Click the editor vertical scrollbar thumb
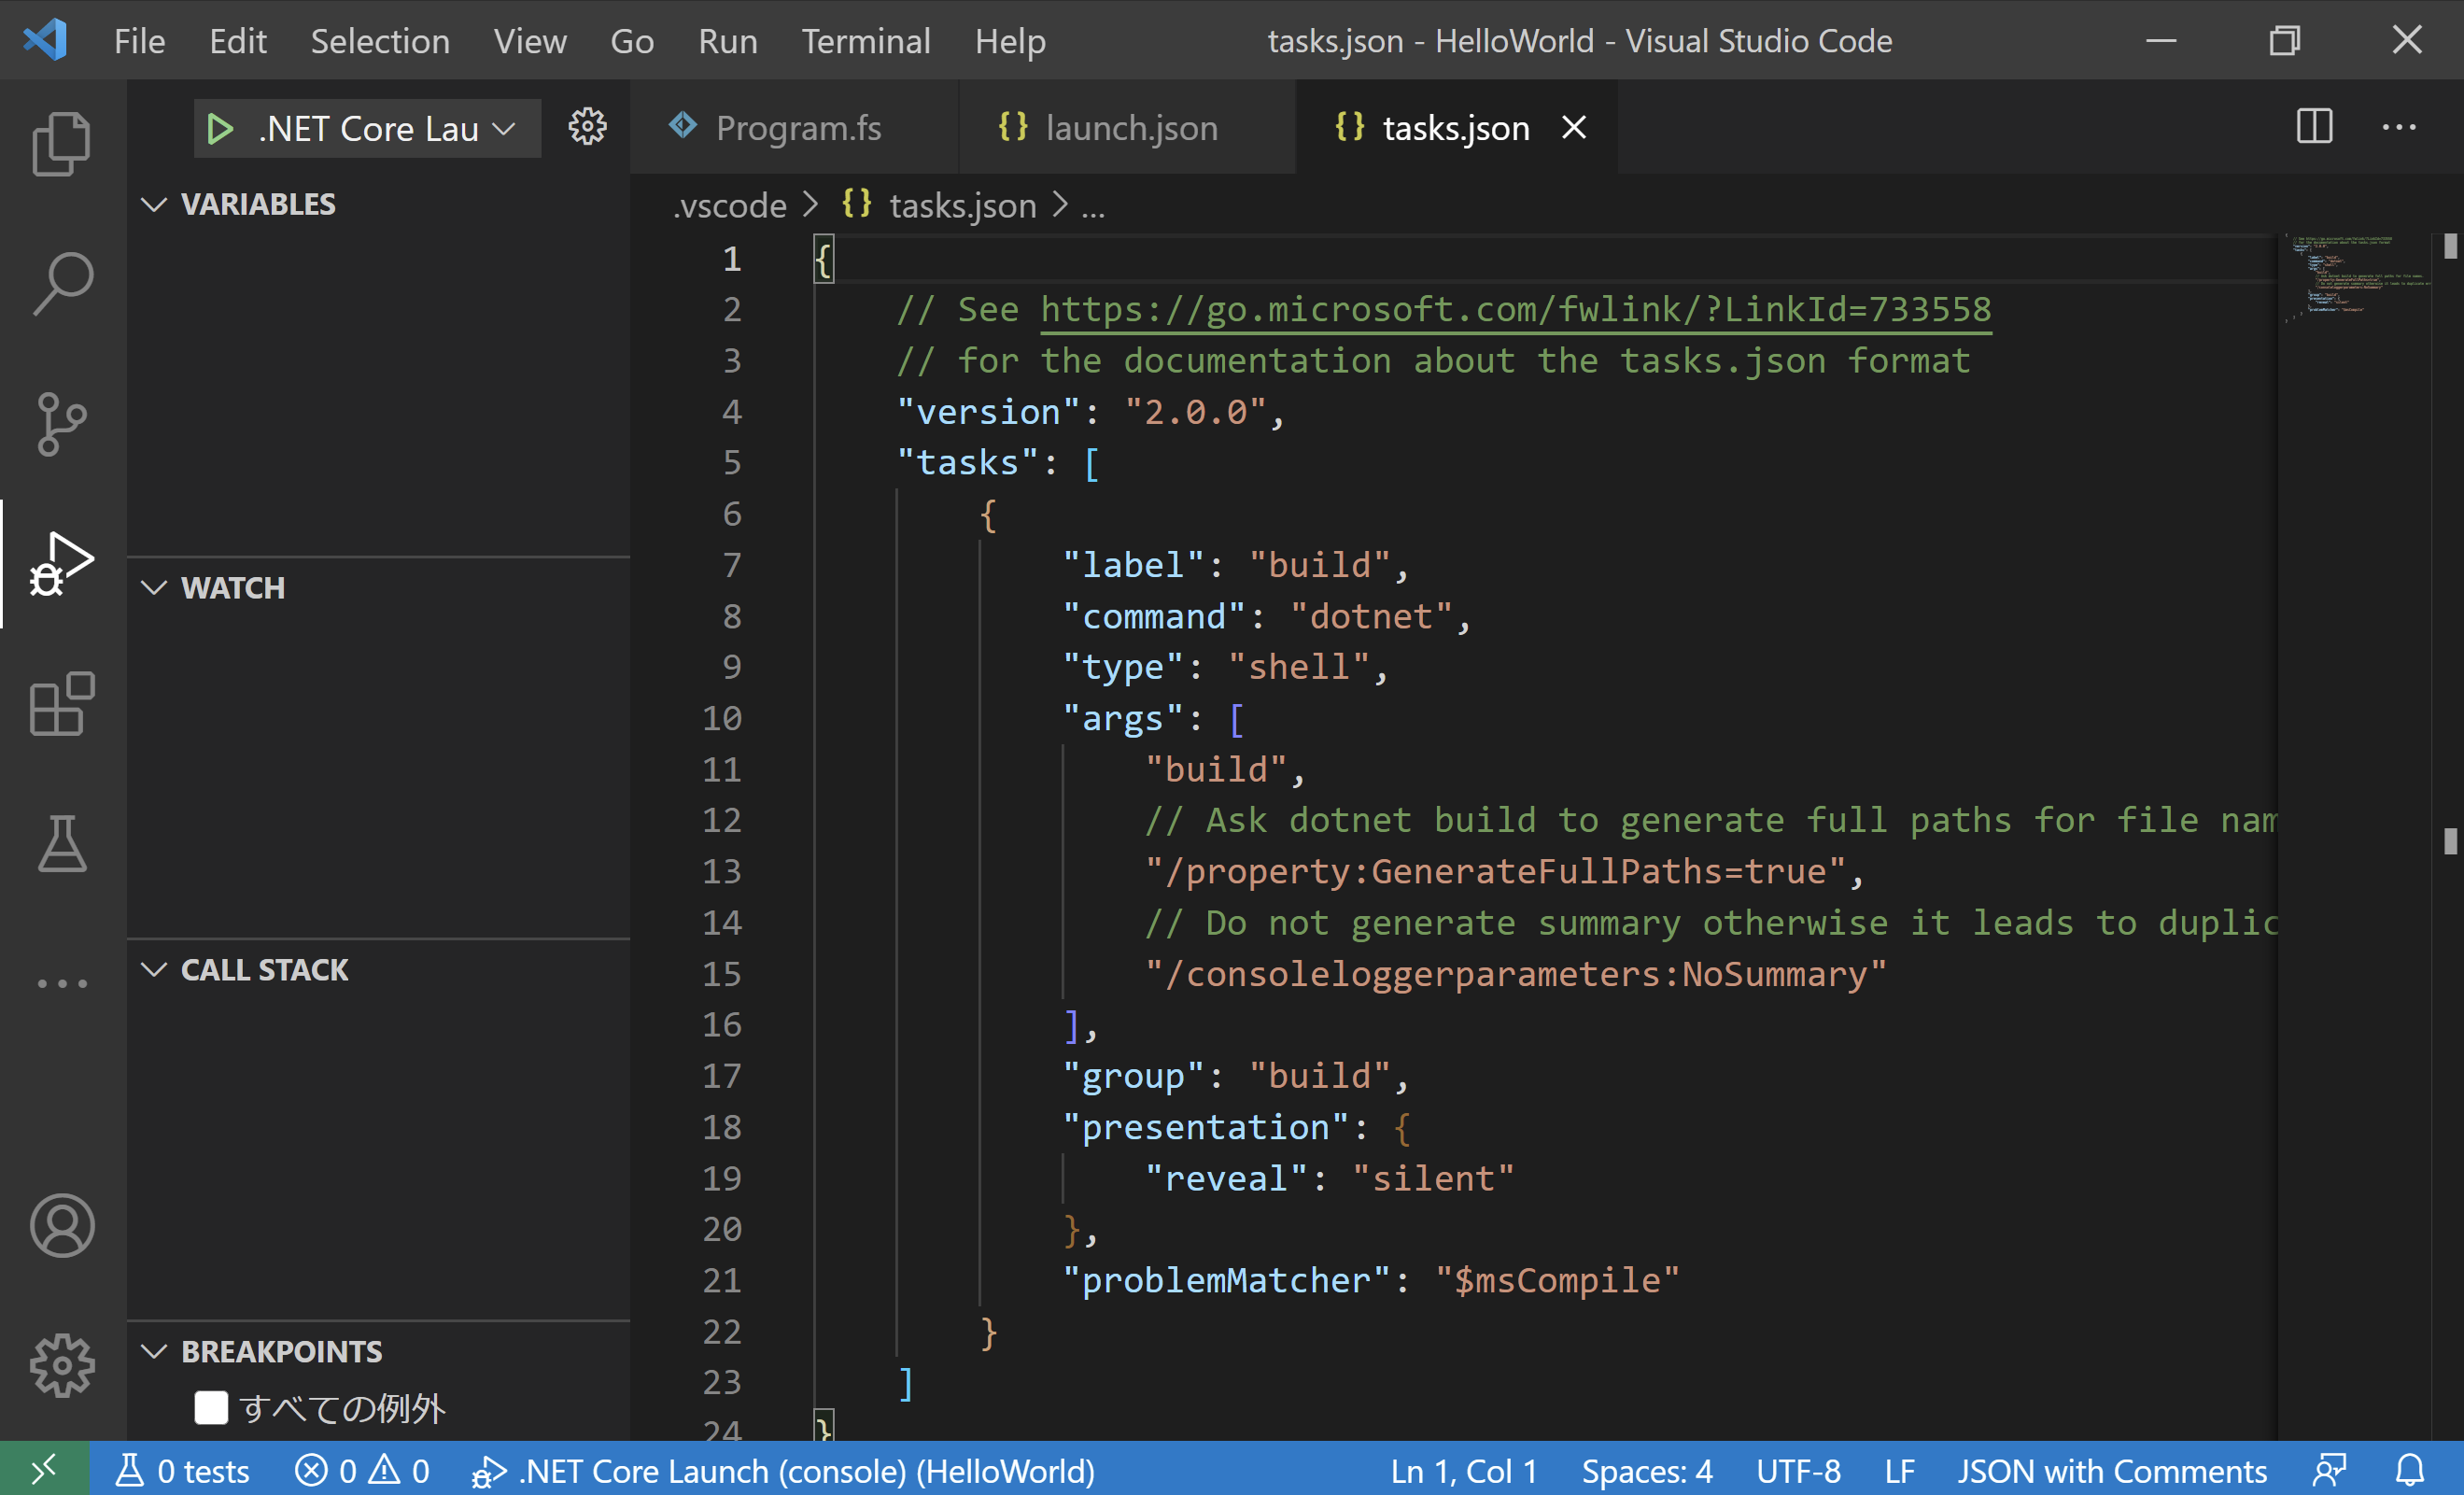Viewport: 2464px width, 1495px height. pyautogui.click(x=2449, y=246)
